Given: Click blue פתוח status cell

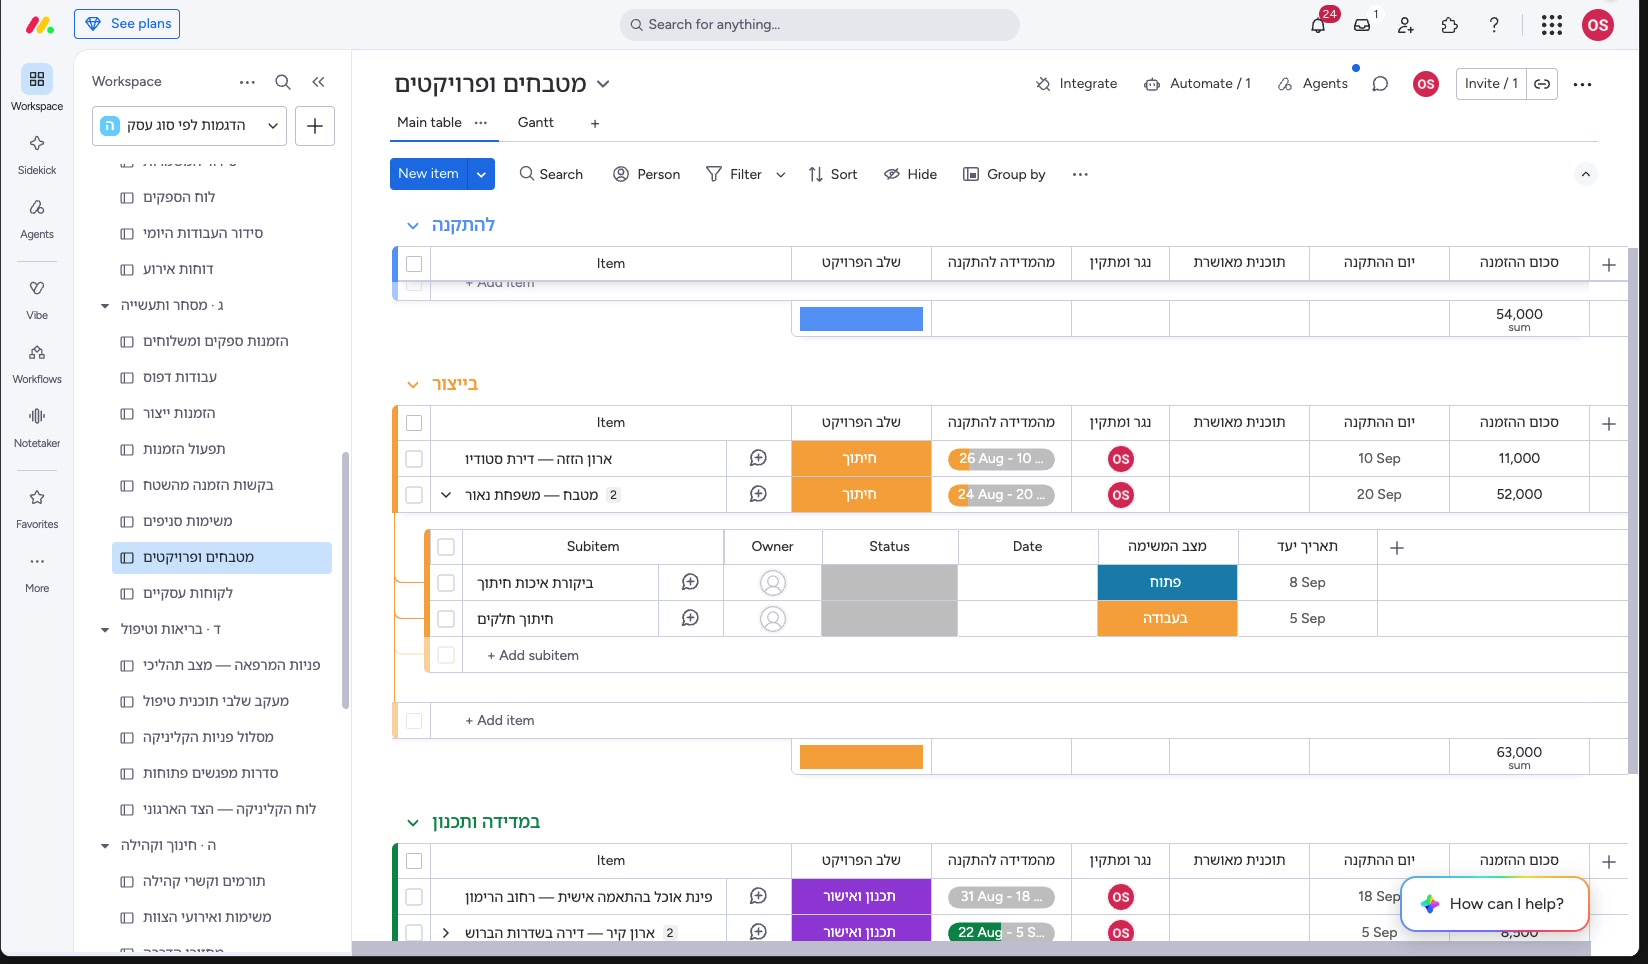Looking at the screenshot, I should (x=1167, y=583).
